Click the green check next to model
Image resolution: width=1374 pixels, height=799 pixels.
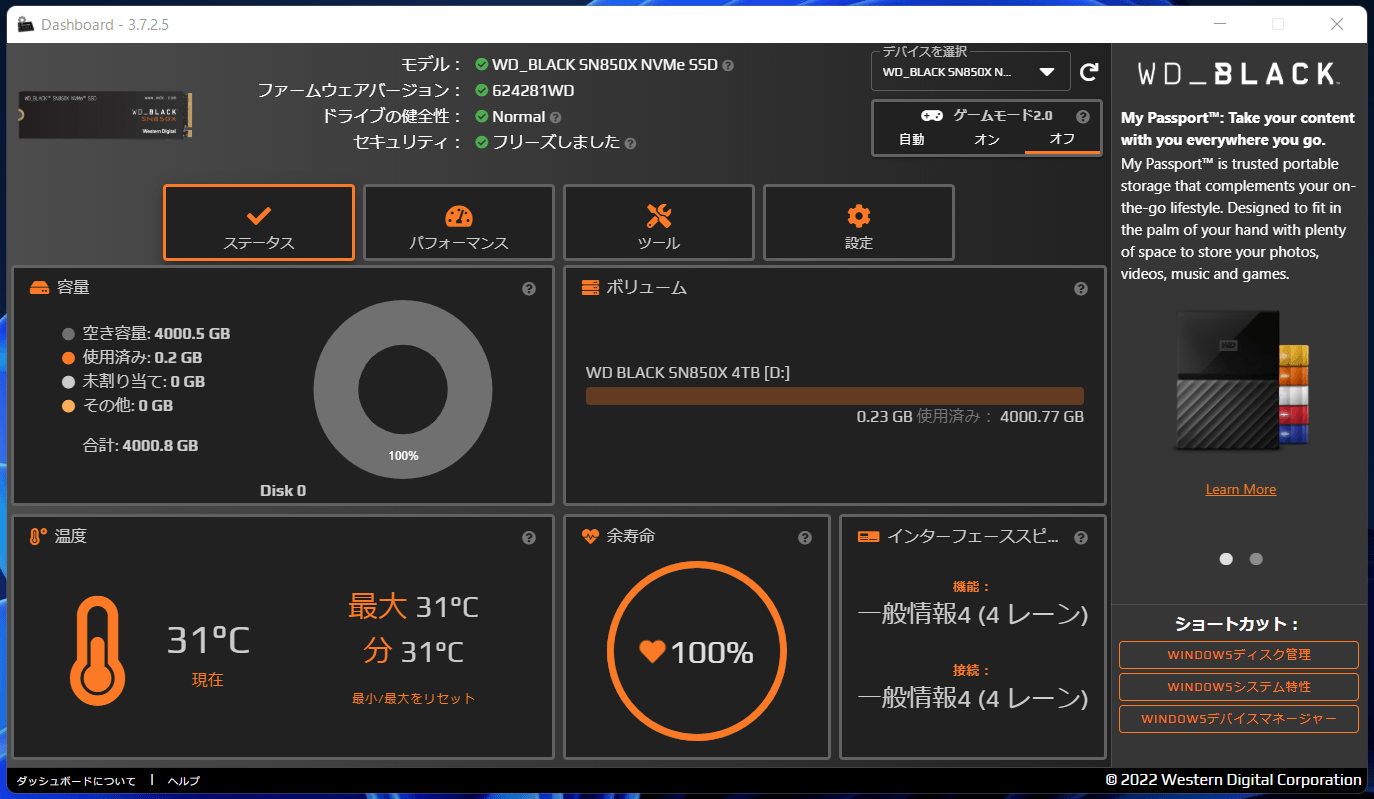pos(482,65)
